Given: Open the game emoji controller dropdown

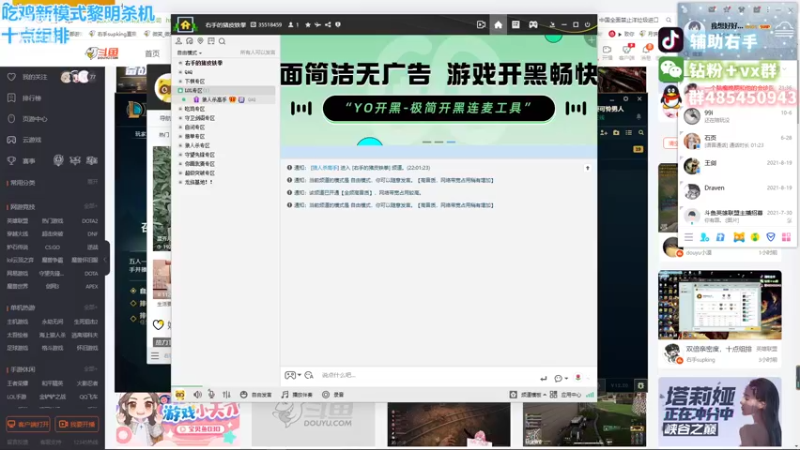Looking at the screenshot, I should coord(292,375).
